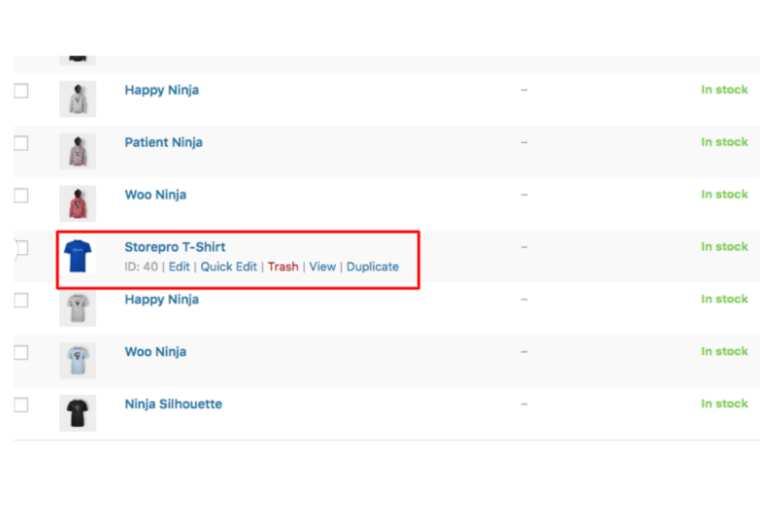Open Quick Edit for Storepro T-Shirt
The image size is (760, 507).
[229, 267]
